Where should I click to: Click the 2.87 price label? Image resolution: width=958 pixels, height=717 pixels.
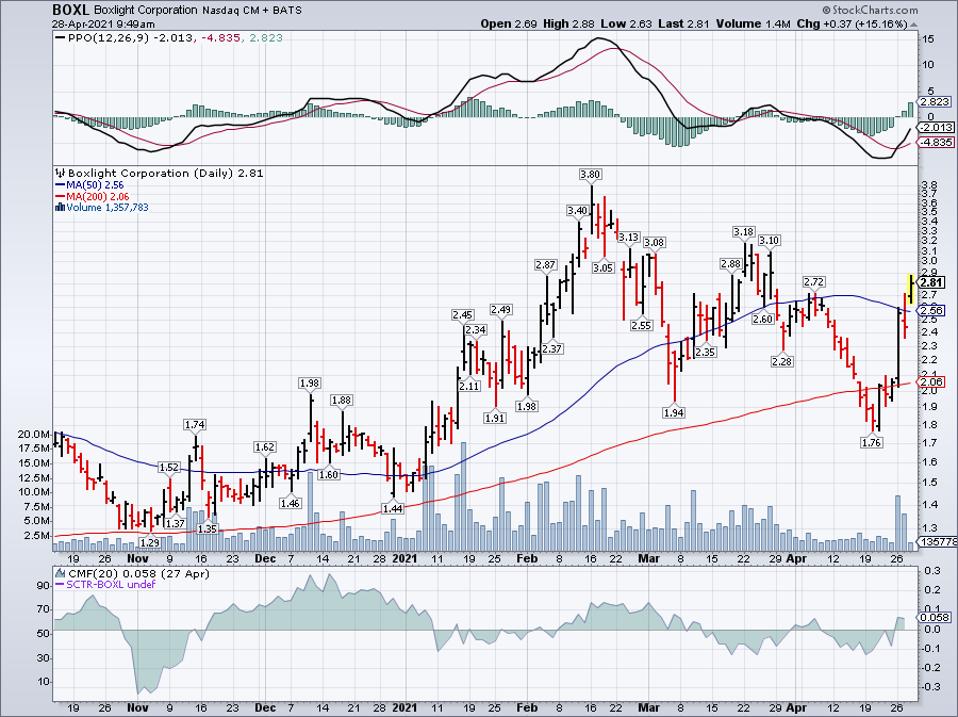pyautogui.click(x=546, y=264)
